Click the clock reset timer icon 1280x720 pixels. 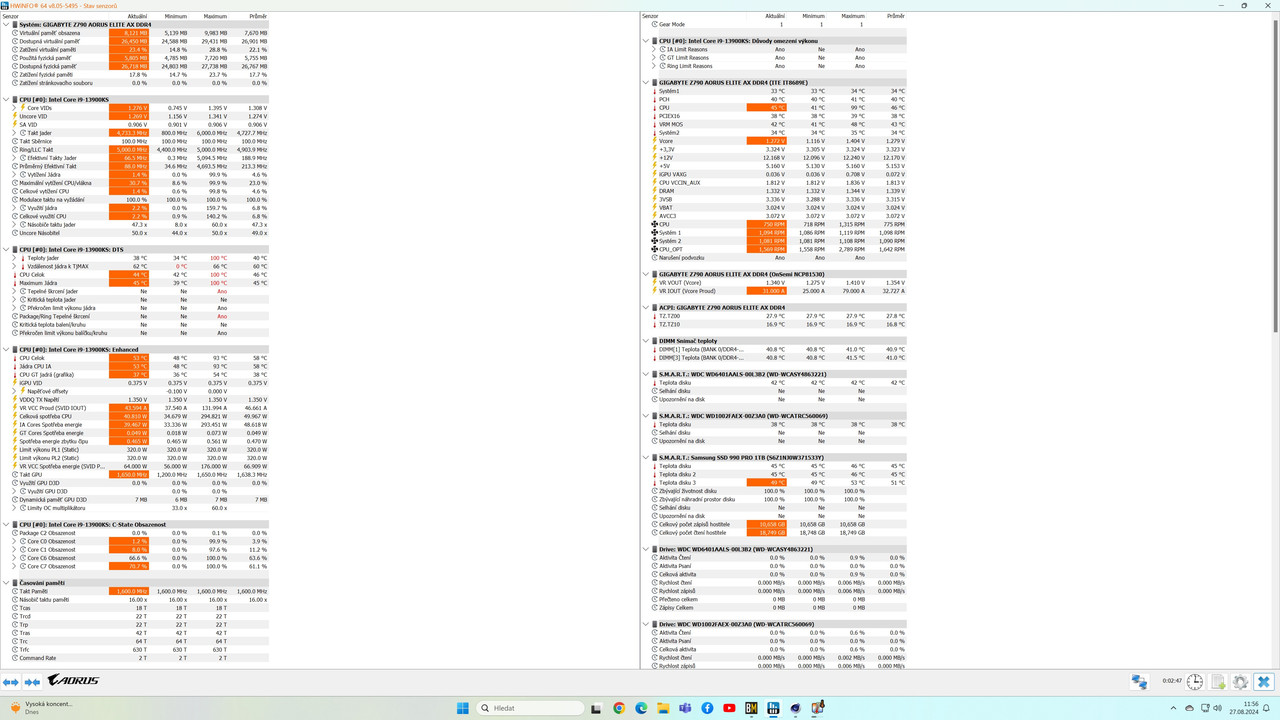(x=1195, y=682)
